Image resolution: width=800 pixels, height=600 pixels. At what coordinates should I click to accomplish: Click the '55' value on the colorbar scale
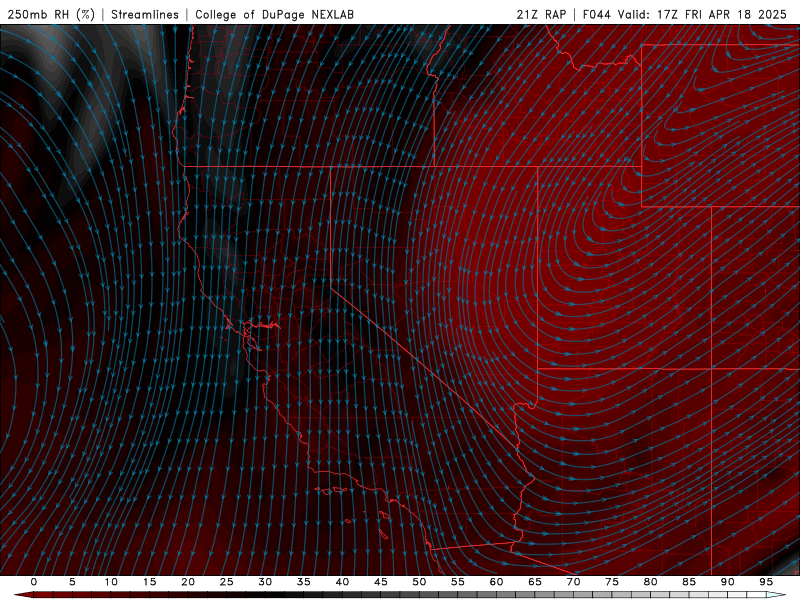tap(458, 582)
